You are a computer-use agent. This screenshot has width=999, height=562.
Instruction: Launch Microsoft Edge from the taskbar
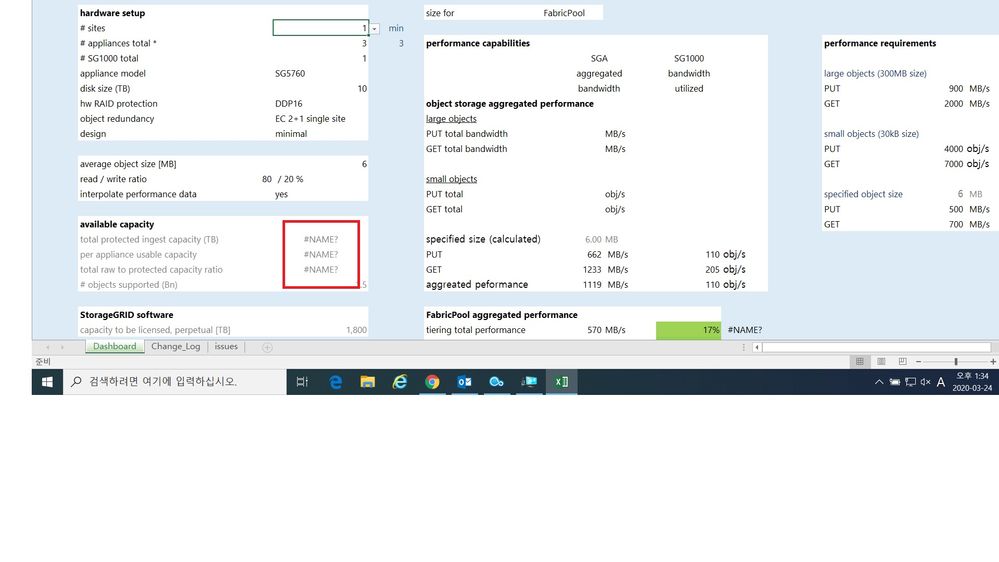tap(335, 382)
